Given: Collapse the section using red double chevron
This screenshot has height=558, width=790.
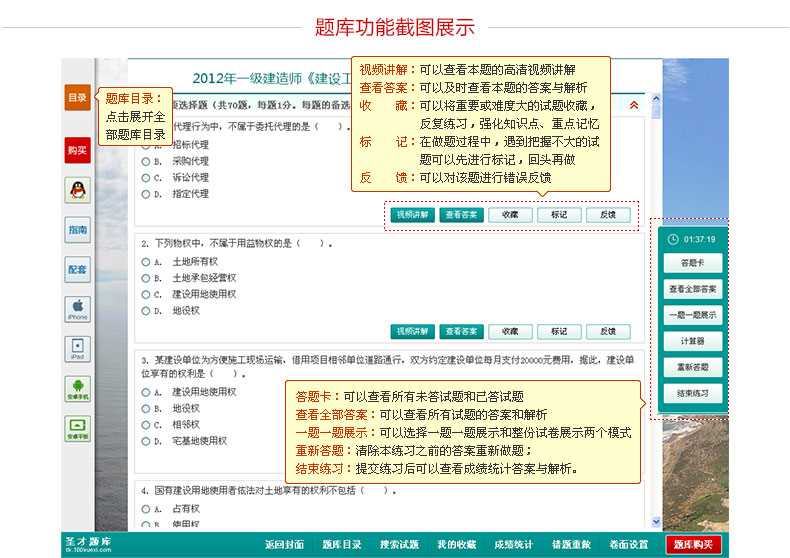Looking at the screenshot, I should 633,104.
